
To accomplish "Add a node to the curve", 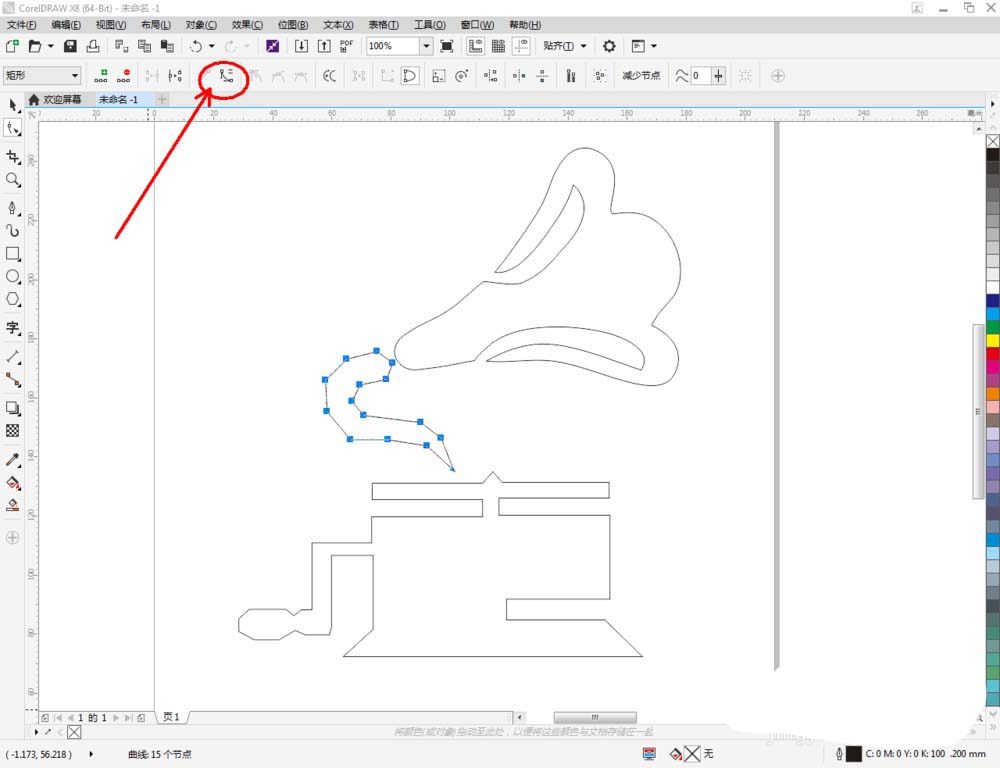I will [x=101, y=76].
